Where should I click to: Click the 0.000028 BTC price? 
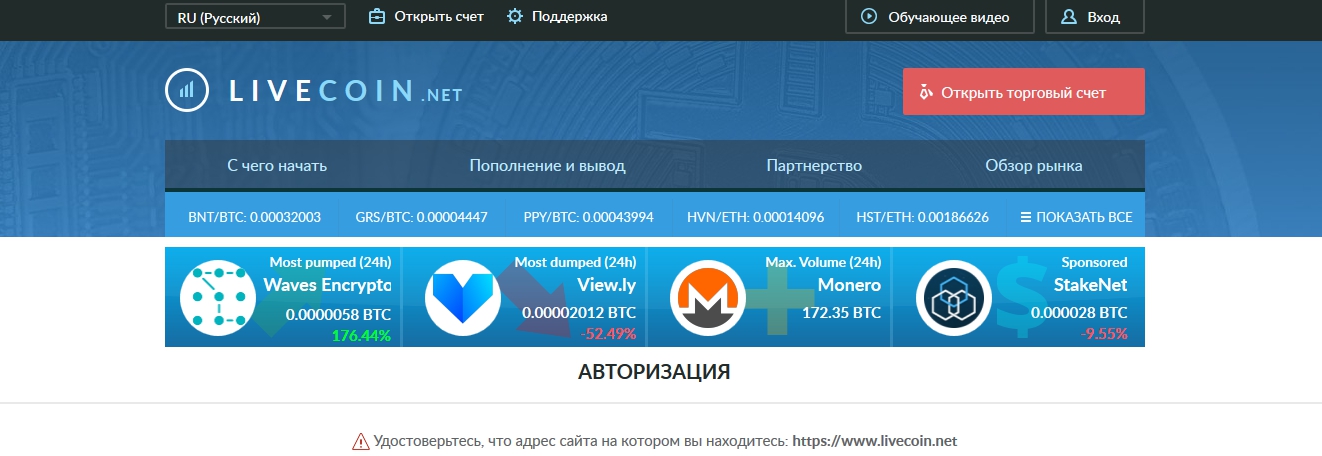(1080, 313)
